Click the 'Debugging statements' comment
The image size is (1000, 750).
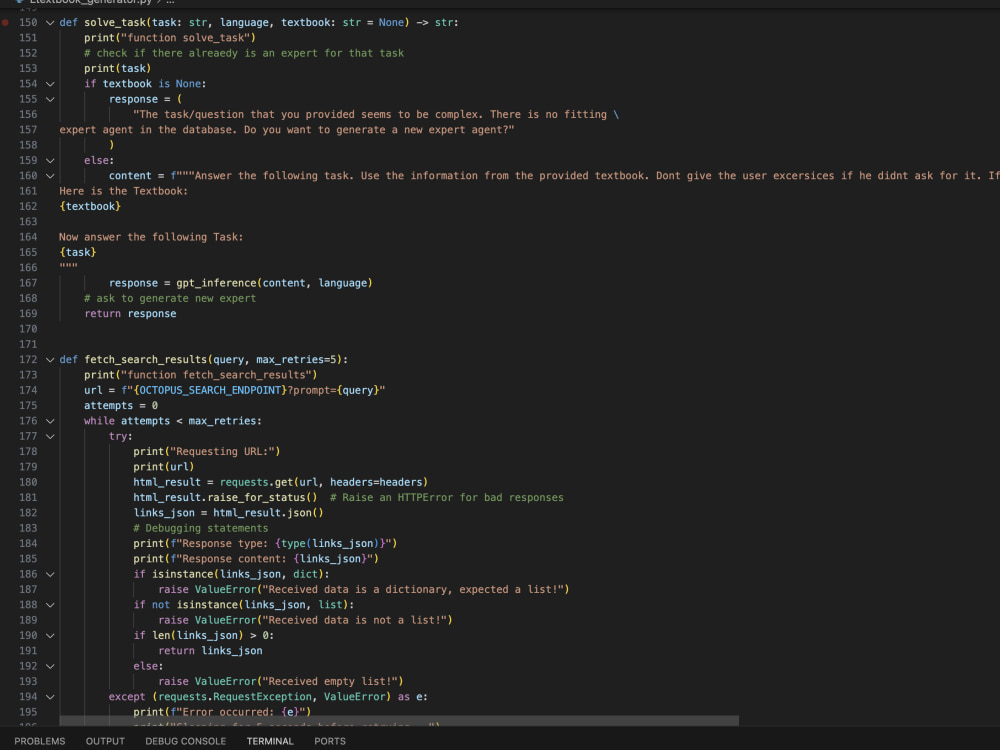[x=201, y=528]
